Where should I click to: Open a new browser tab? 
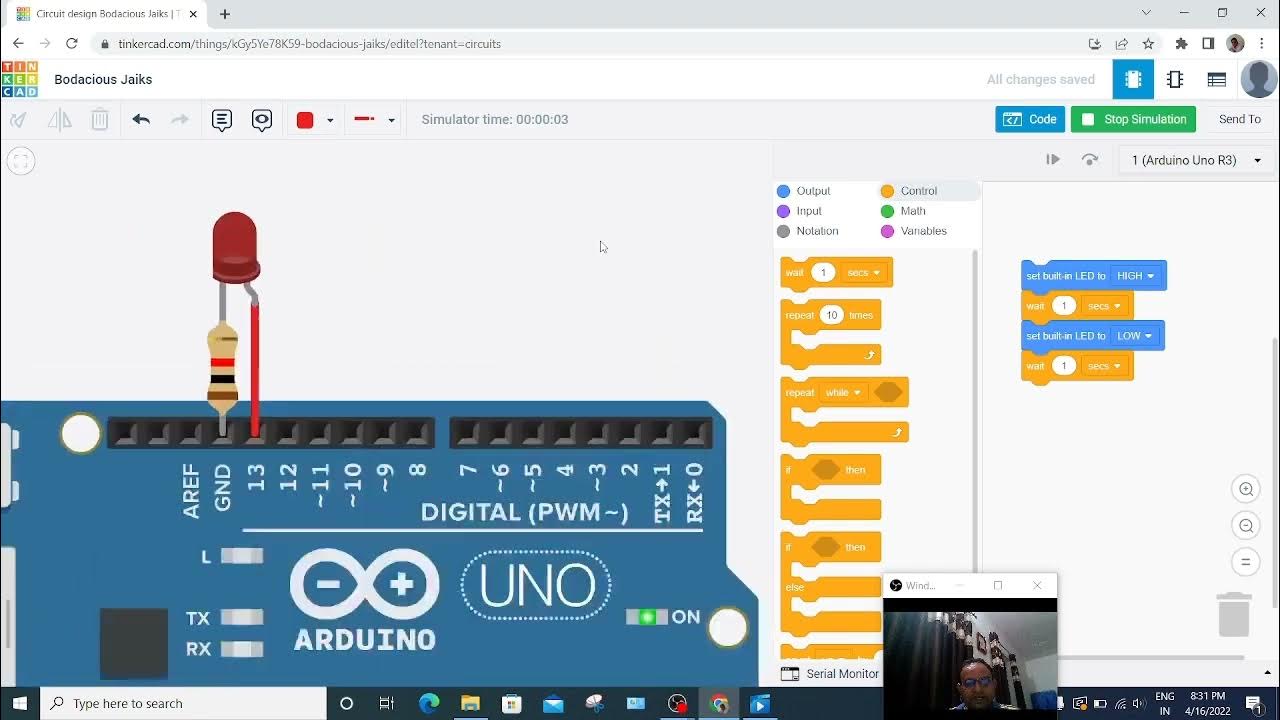click(225, 14)
